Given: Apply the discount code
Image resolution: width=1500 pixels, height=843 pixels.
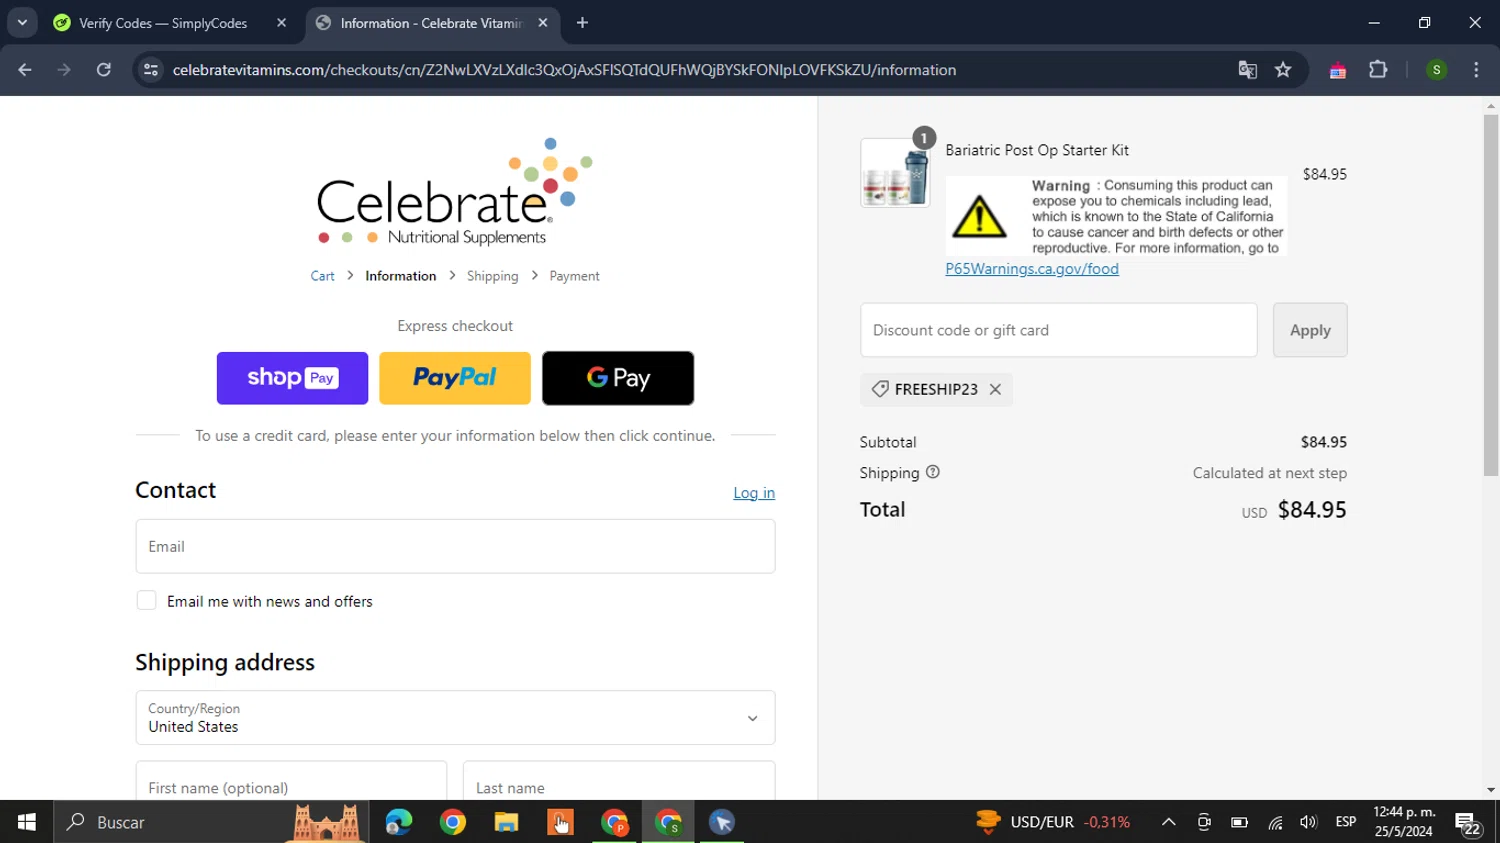Looking at the screenshot, I should [x=1310, y=330].
